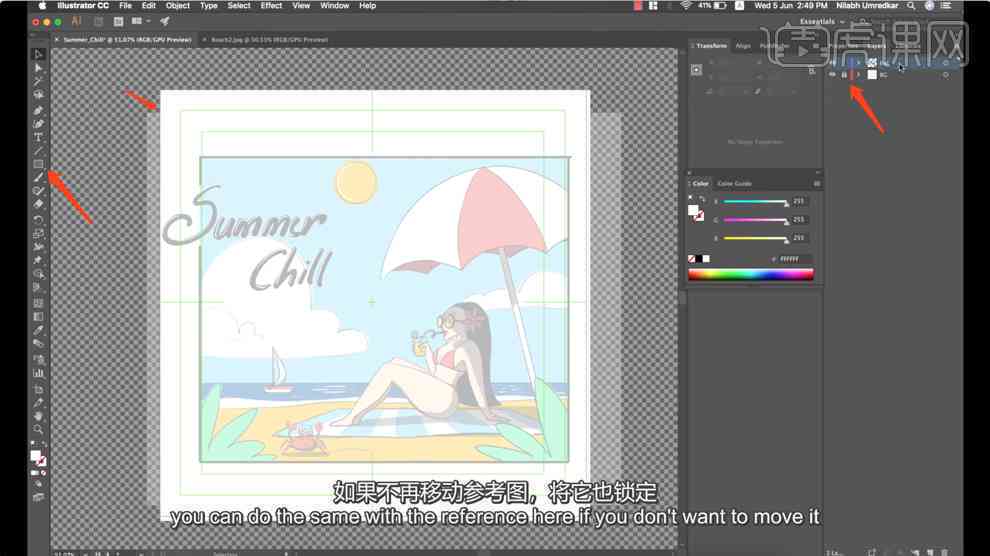Image resolution: width=990 pixels, height=556 pixels.
Task: Select the Gradient tool
Action: click(x=39, y=316)
